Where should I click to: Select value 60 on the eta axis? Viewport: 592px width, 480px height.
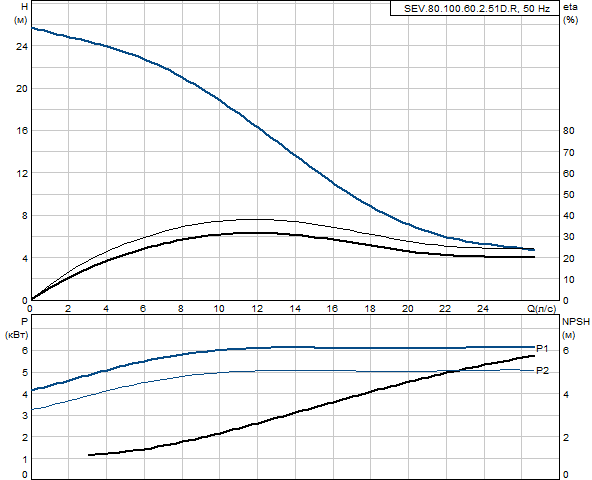pos(569,174)
